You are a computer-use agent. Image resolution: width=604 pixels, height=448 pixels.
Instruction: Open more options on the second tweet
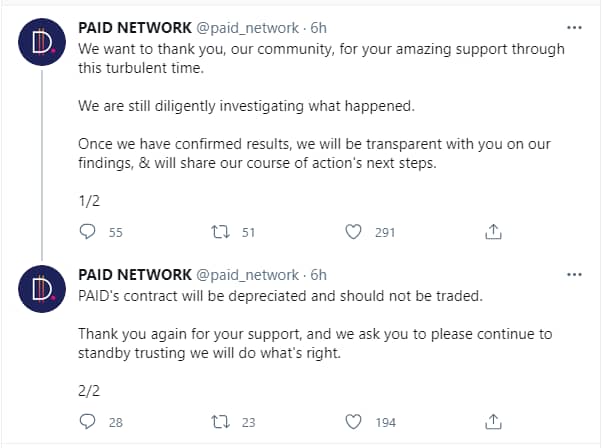tap(574, 274)
